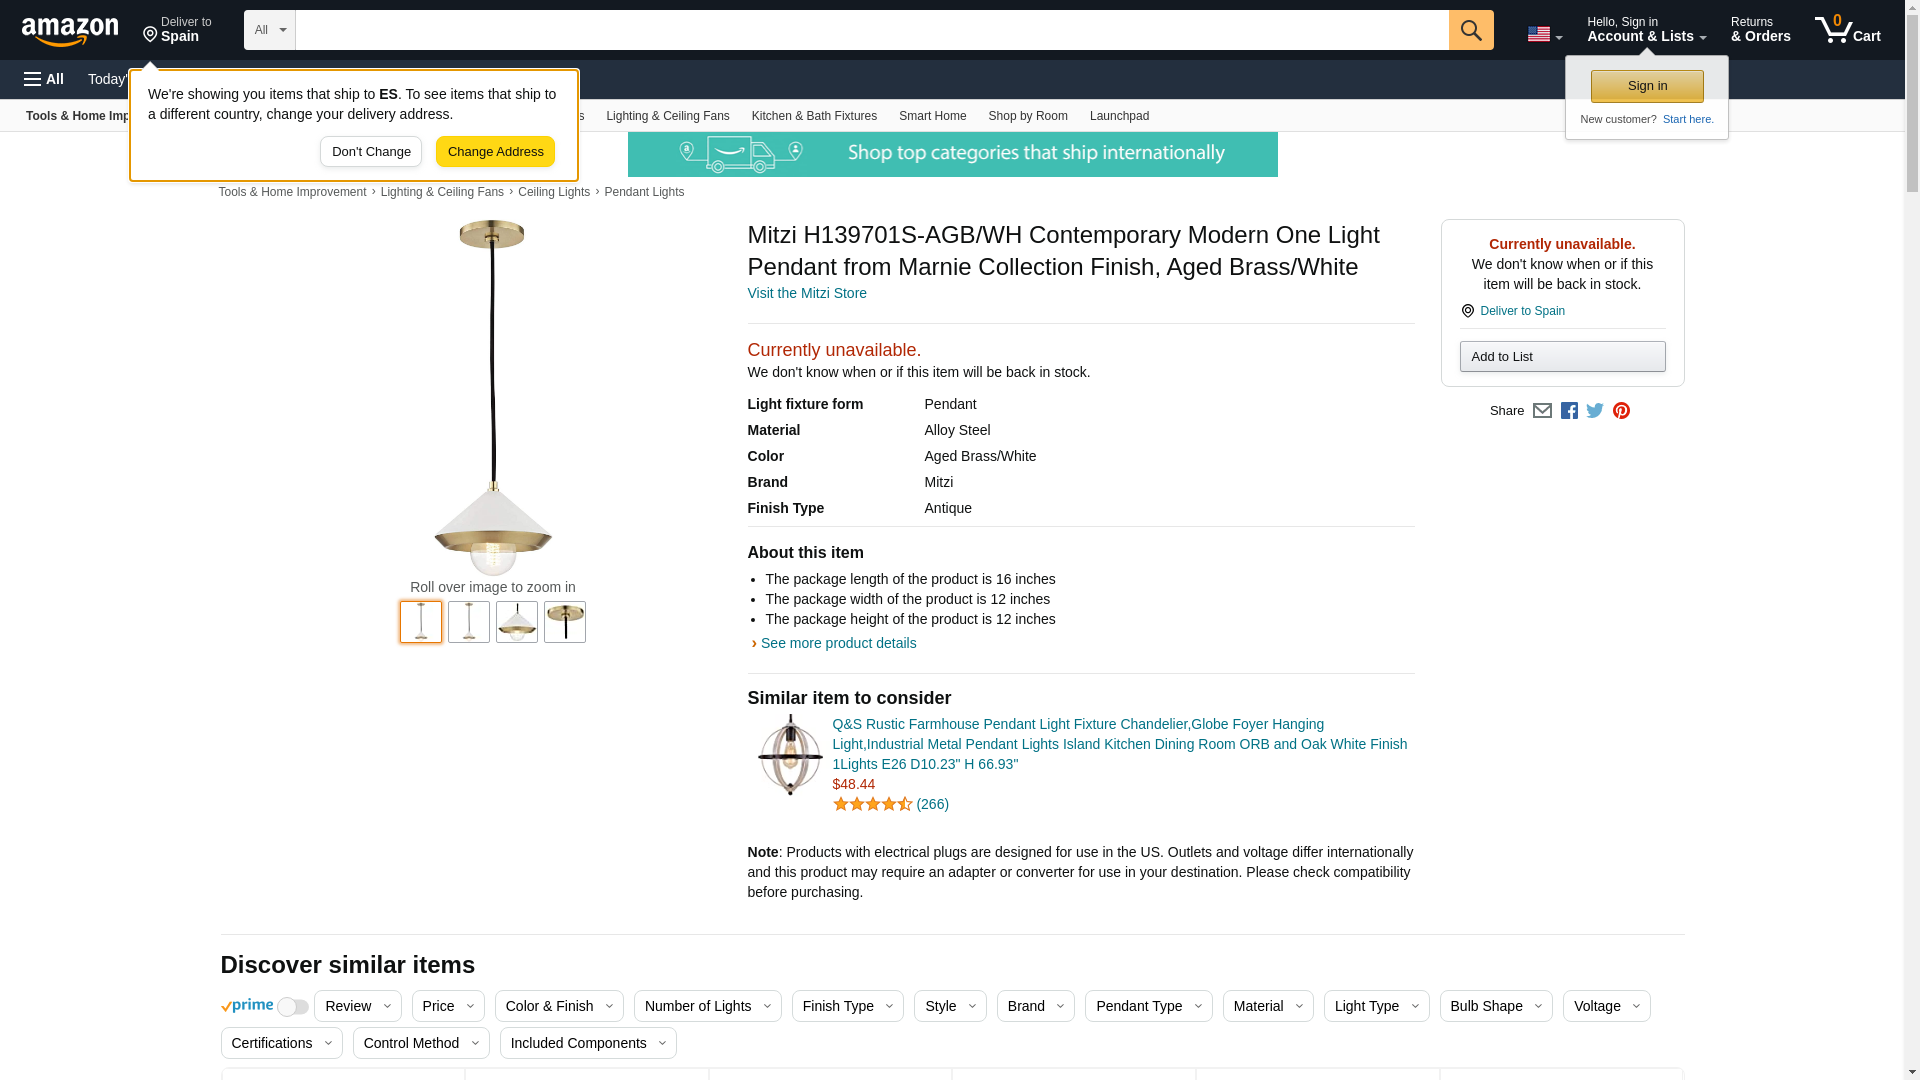
Task: Click the yellow Sign in button
Action: pyautogui.click(x=1646, y=86)
